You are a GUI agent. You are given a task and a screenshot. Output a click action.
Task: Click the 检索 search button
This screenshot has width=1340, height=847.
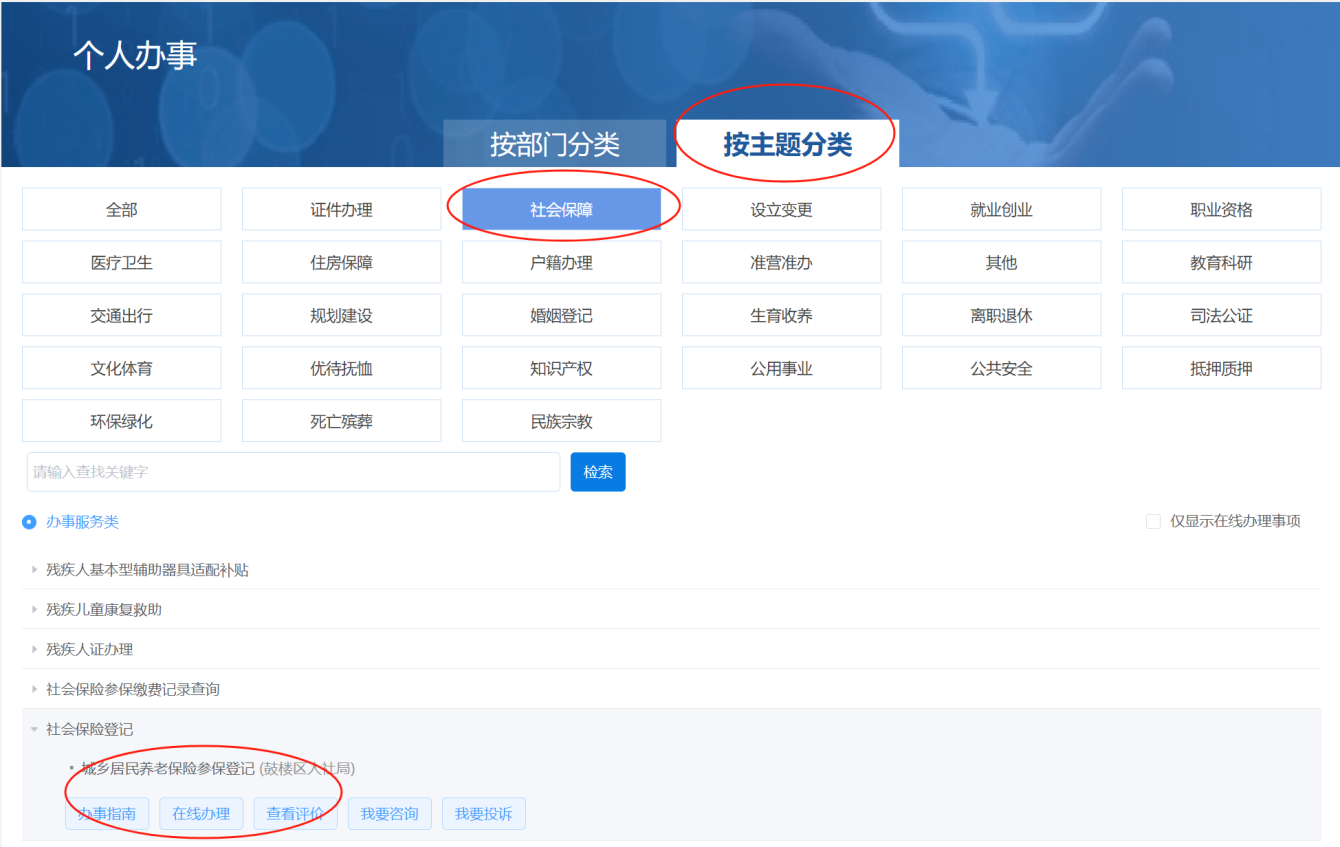click(597, 472)
